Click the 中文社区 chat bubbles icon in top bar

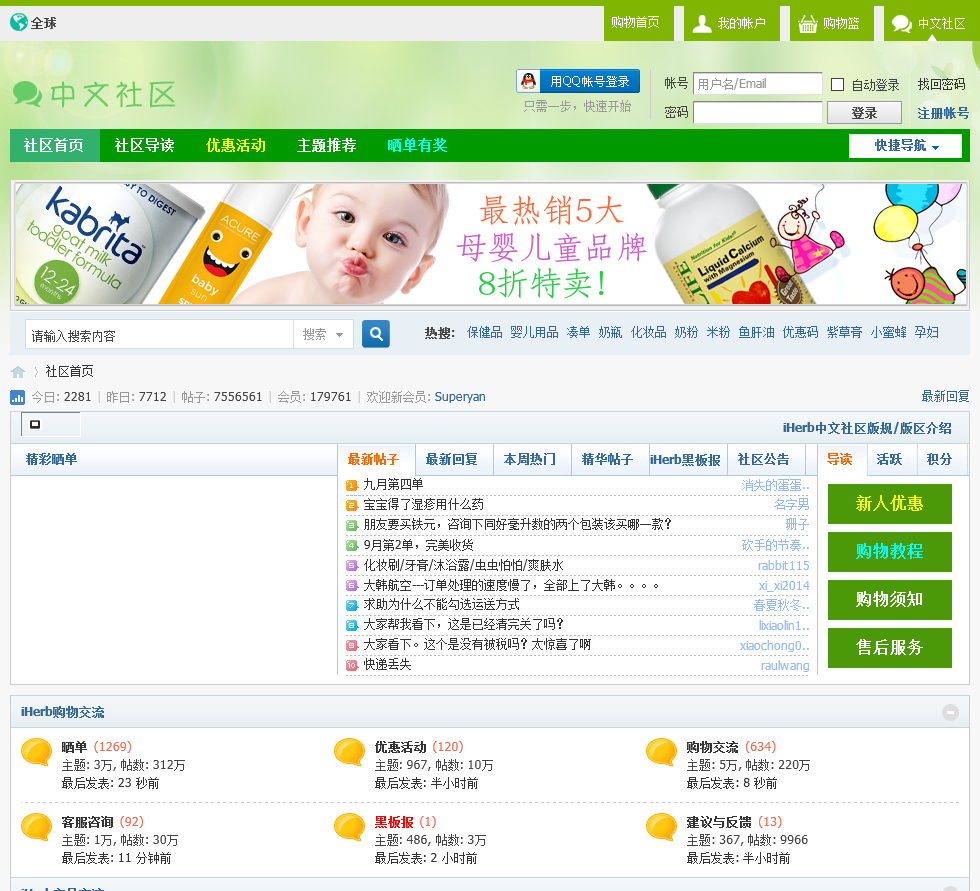[x=902, y=24]
